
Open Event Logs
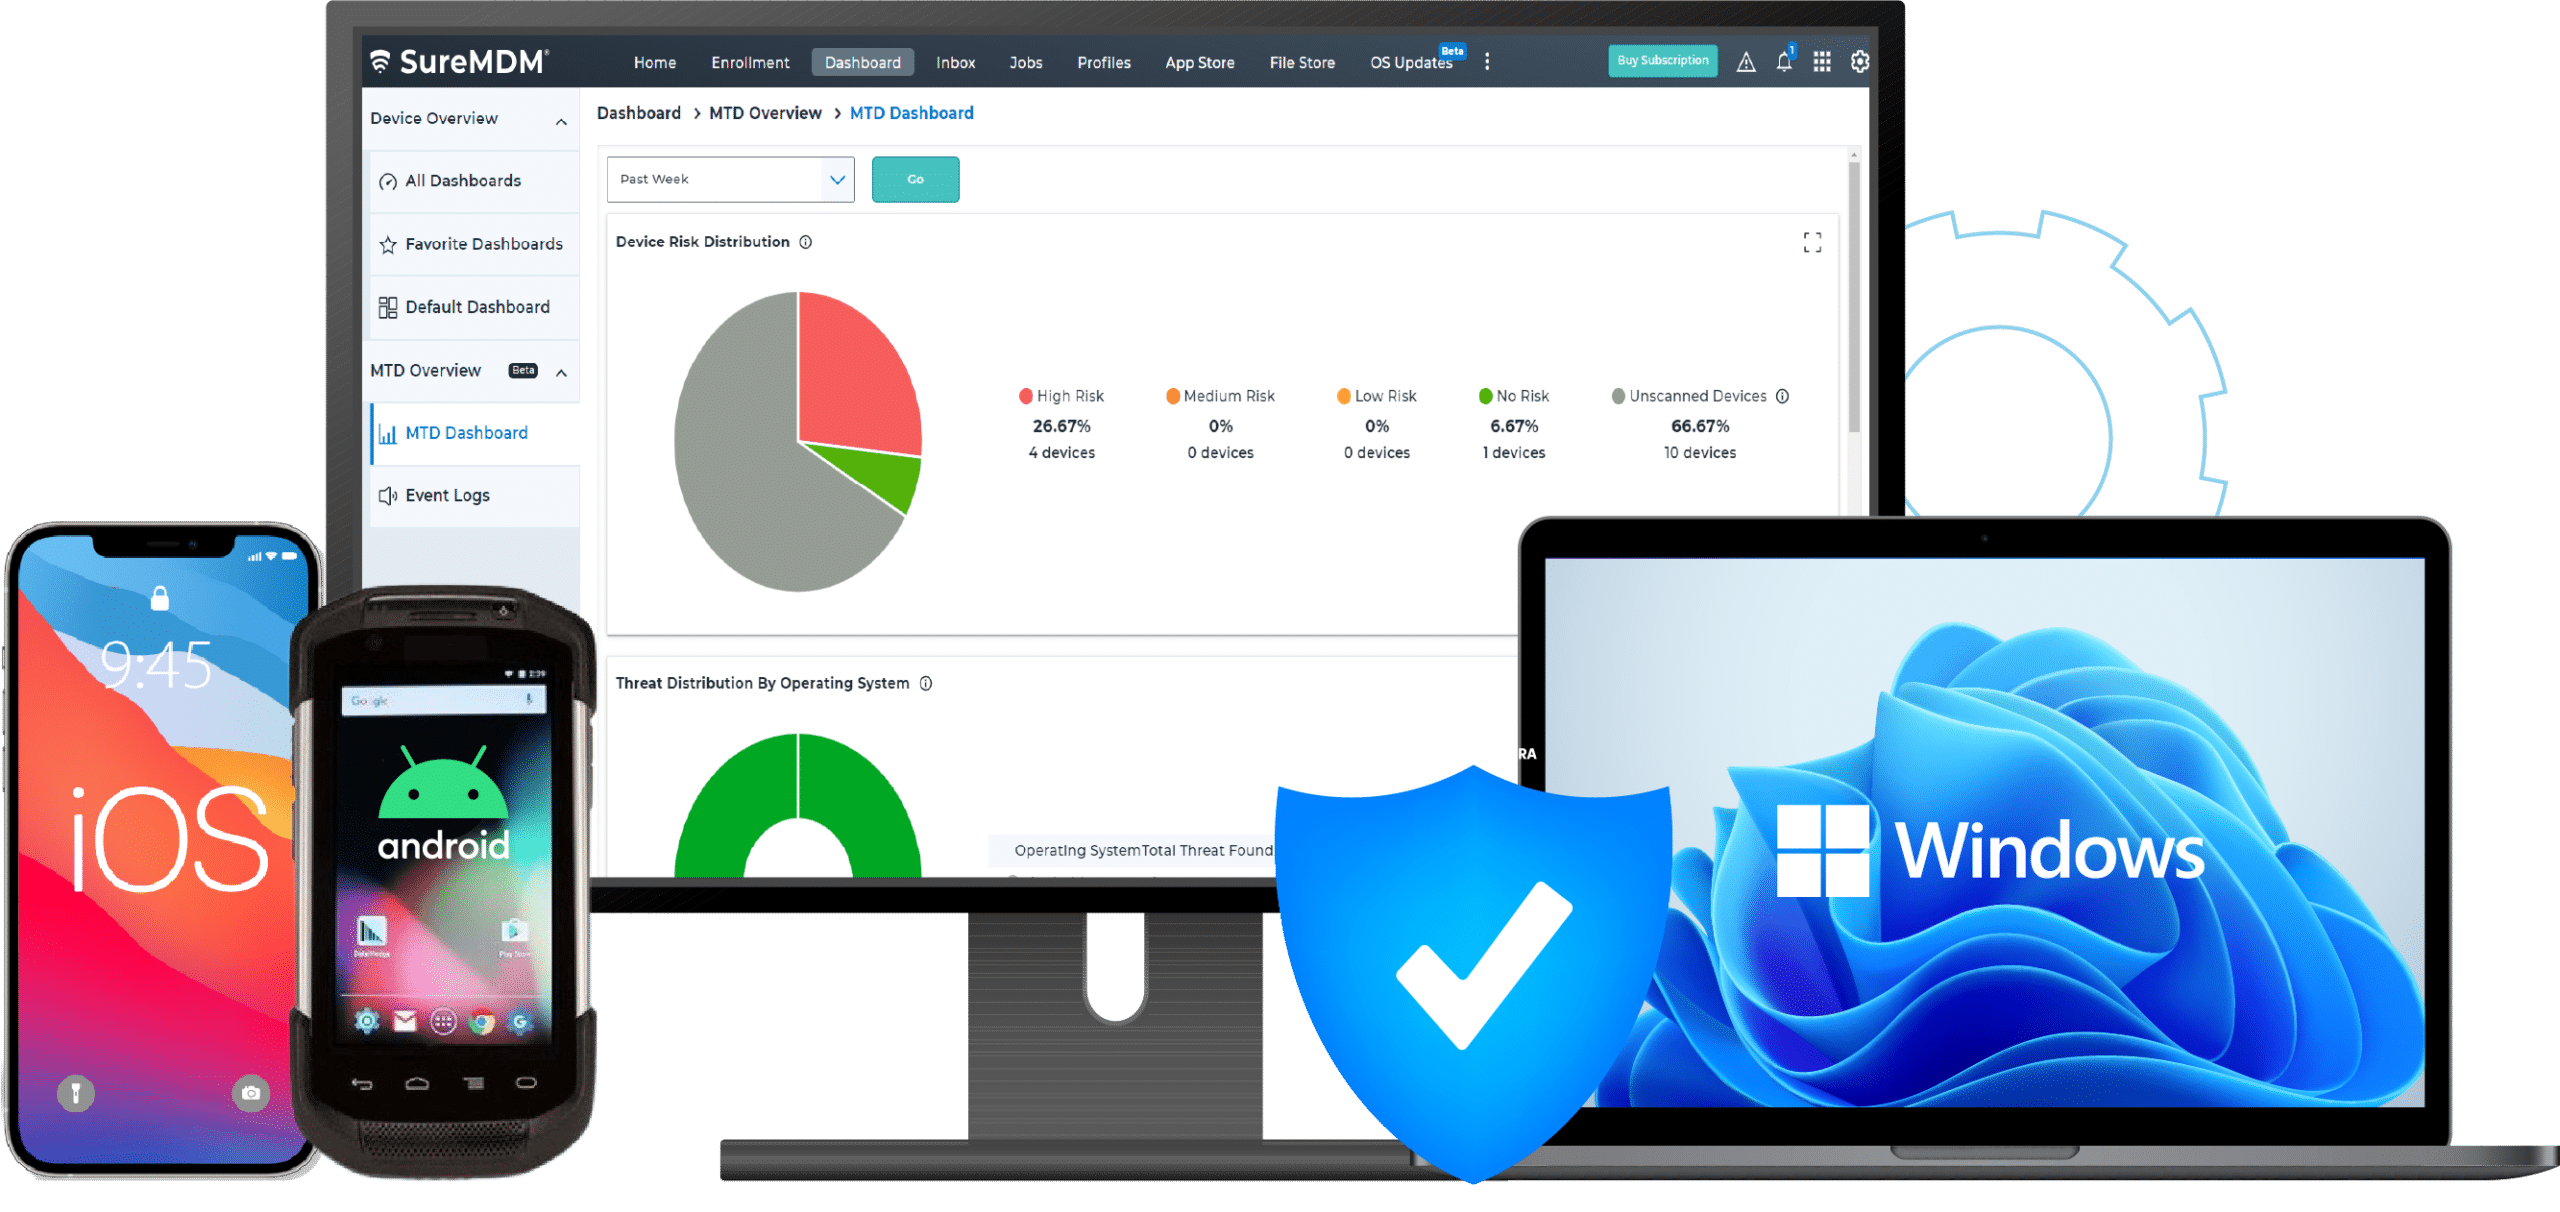tap(473, 496)
